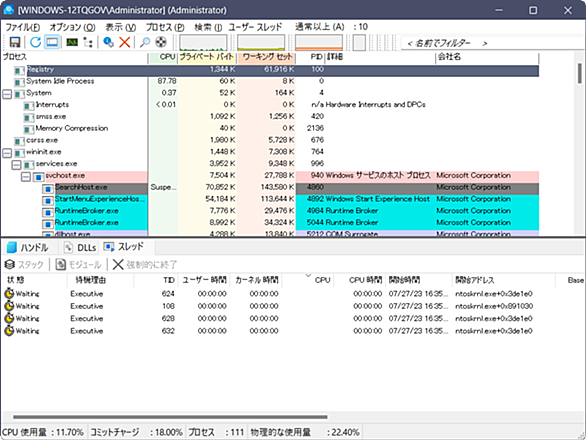Select the crosshair Find Window's Process icon
The width and height of the screenshot is (586, 440).
pyautogui.click(x=161, y=42)
